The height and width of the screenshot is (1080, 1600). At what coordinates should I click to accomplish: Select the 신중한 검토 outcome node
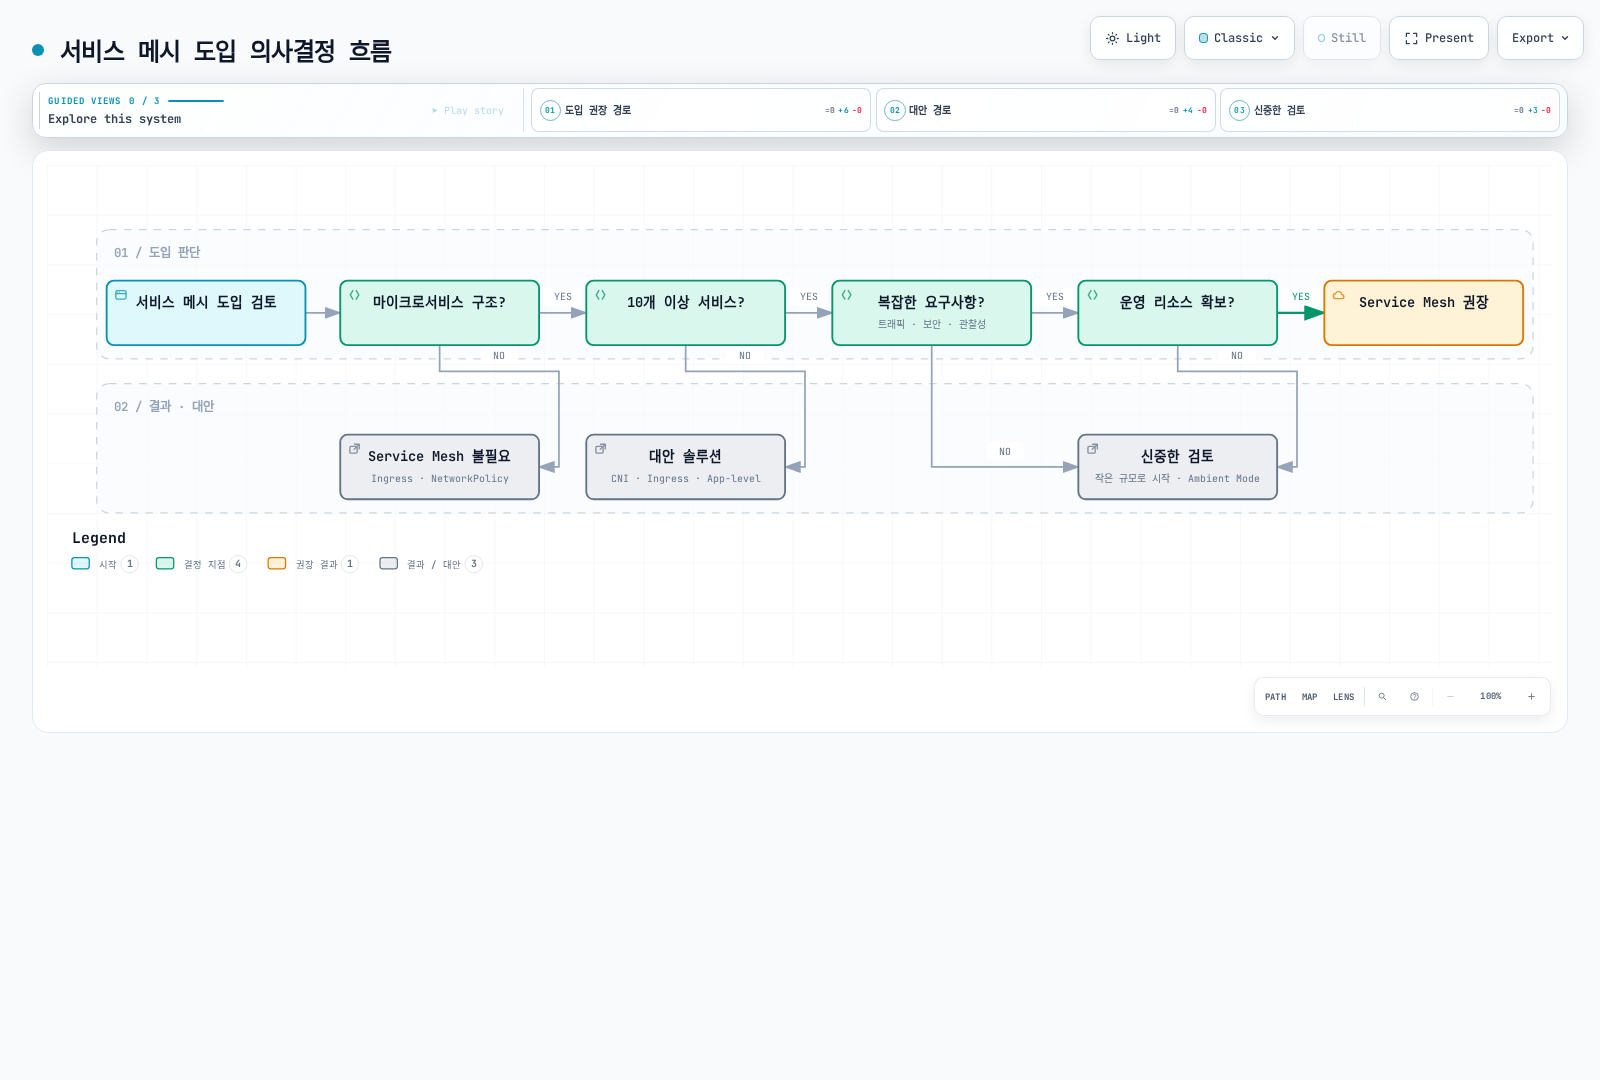point(1178,467)
